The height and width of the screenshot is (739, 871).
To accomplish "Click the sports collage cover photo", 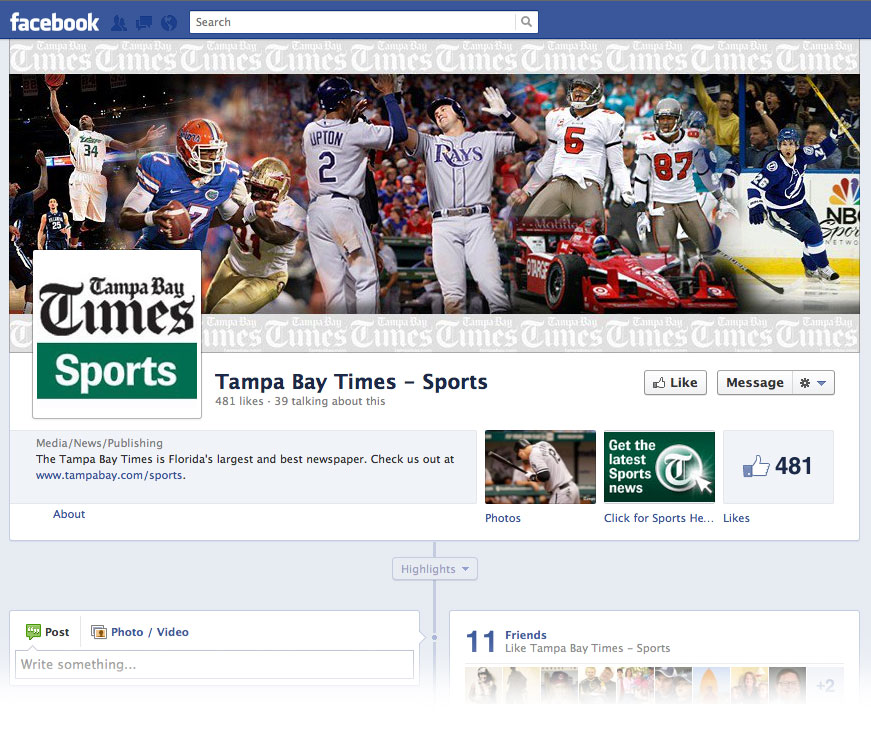I will (434, 194).
